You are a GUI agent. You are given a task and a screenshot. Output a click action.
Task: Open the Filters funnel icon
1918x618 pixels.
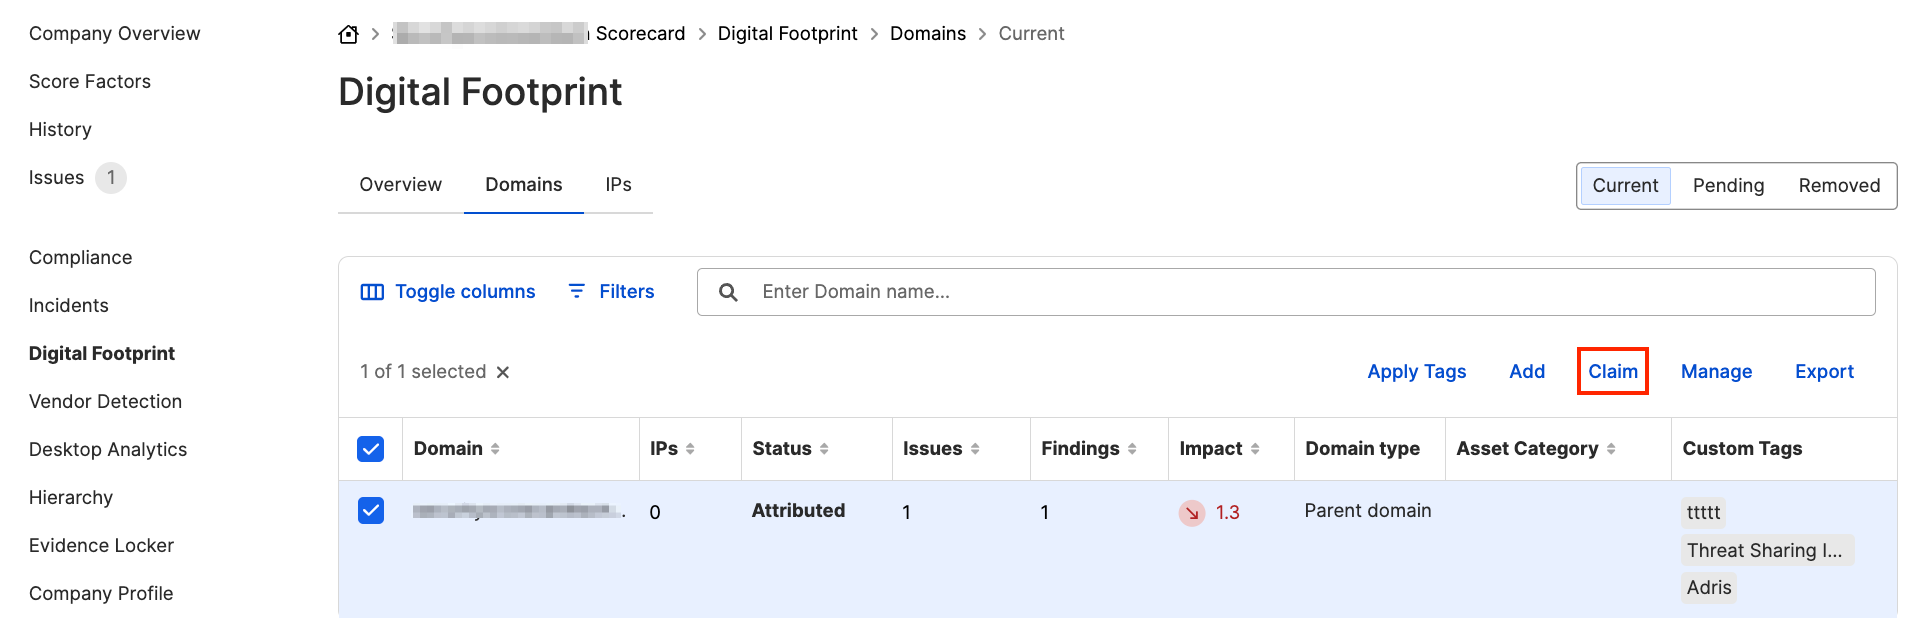pyautogui.click(x=577, y=291)
